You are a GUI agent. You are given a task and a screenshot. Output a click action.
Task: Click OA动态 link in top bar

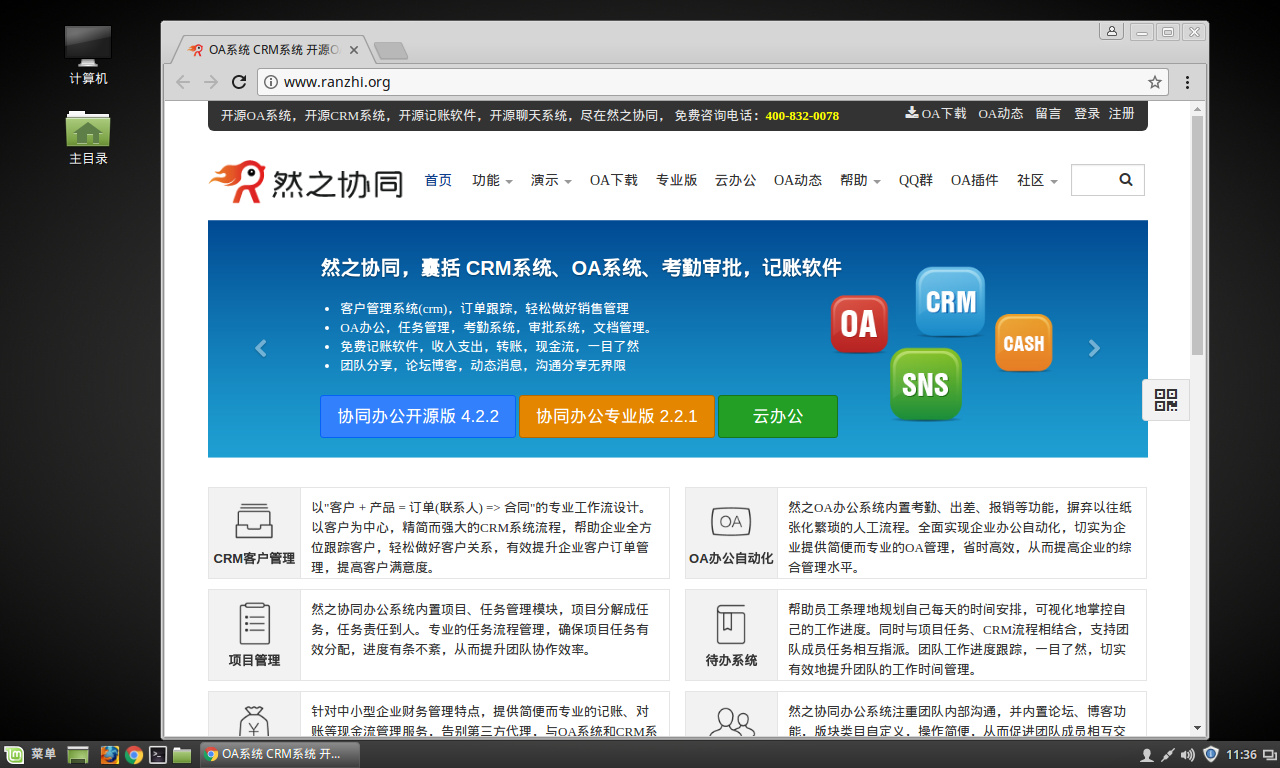pos(1001,114)
